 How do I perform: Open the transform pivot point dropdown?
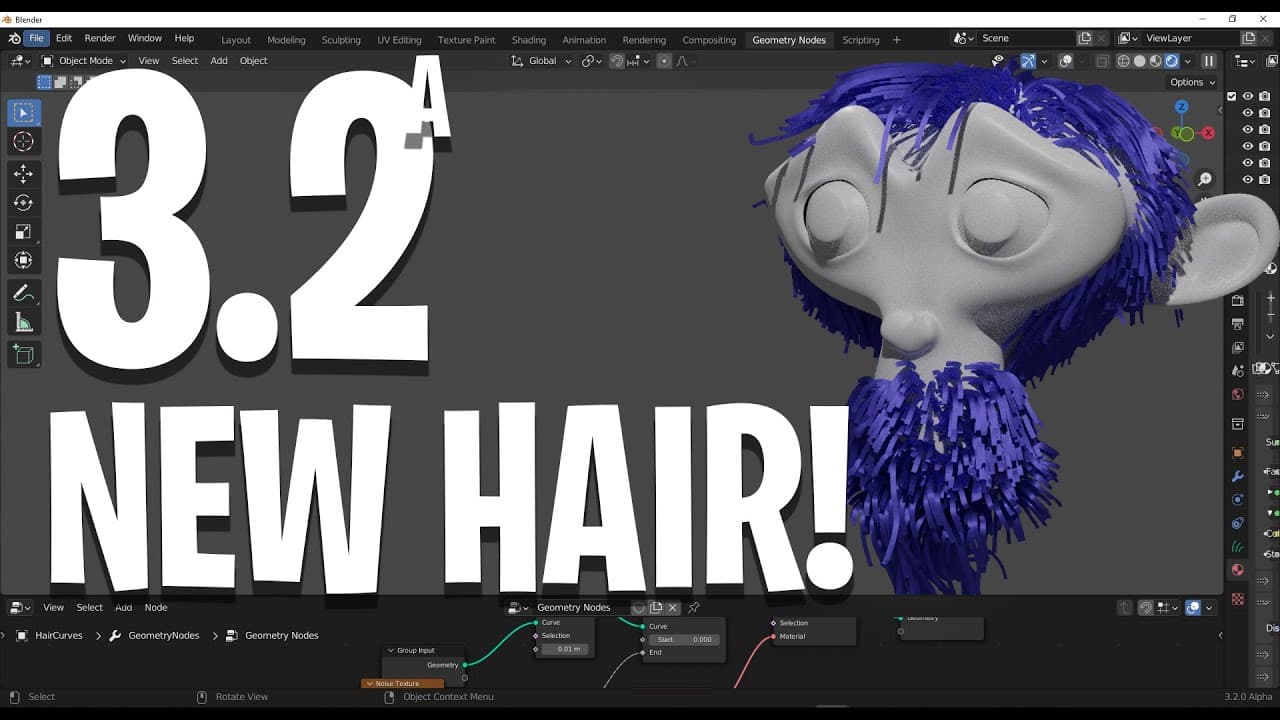coord(591,61)
